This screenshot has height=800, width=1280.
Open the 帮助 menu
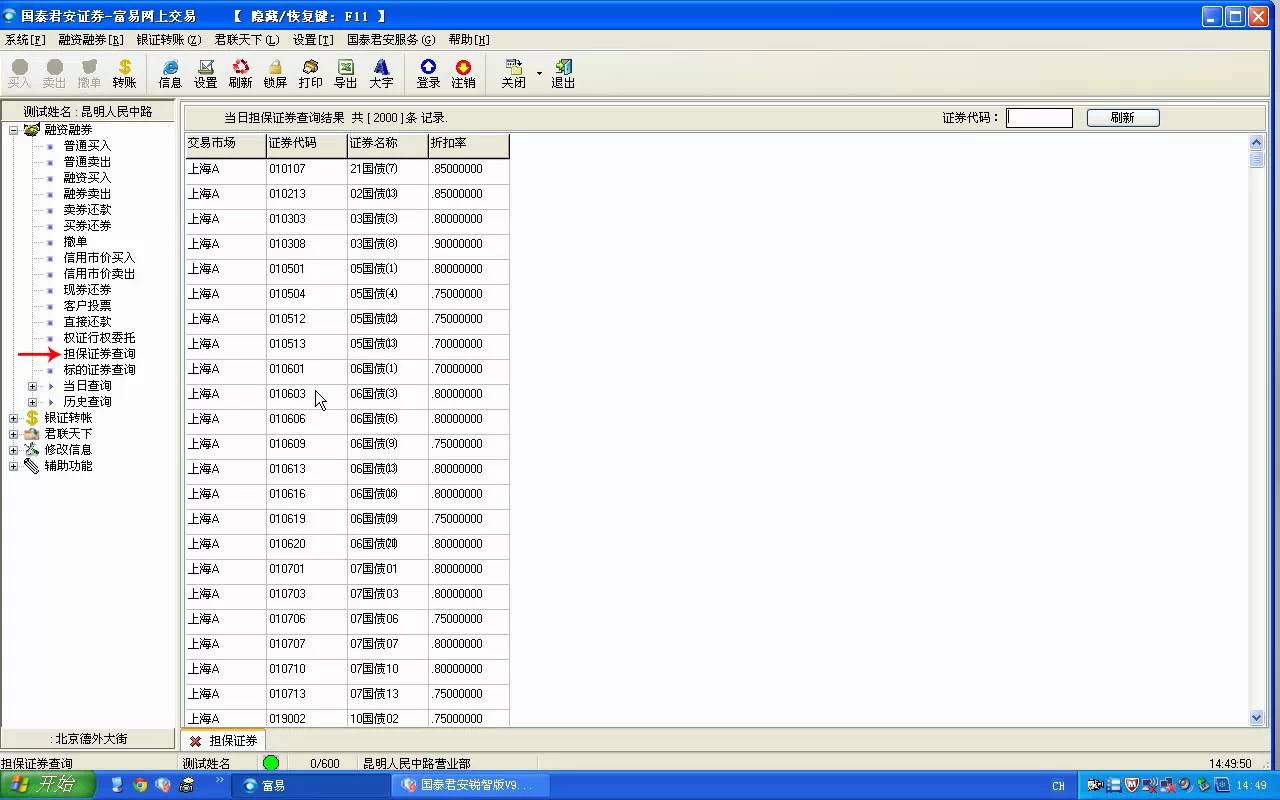469,40
